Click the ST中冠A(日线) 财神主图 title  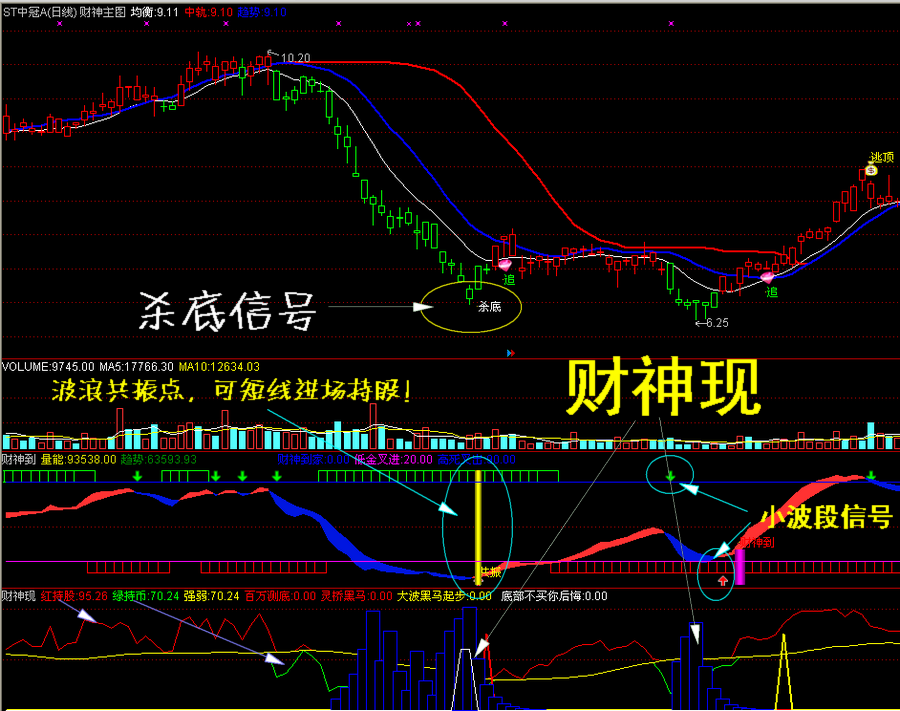pyautogui.click(x=64, y=12)
